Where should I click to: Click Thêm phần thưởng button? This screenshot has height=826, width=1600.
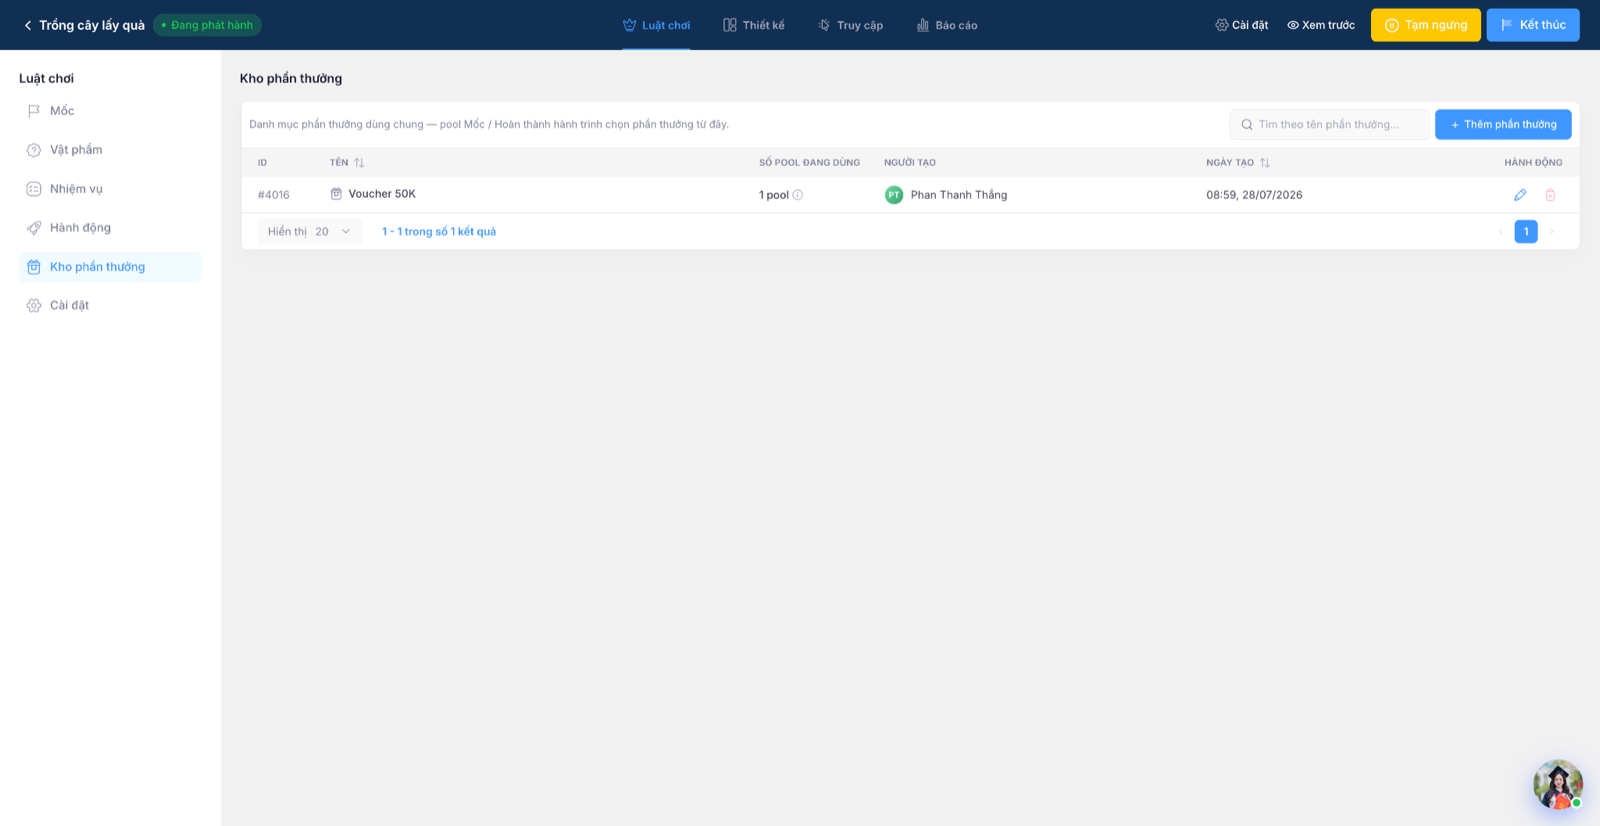[1503, 124]
